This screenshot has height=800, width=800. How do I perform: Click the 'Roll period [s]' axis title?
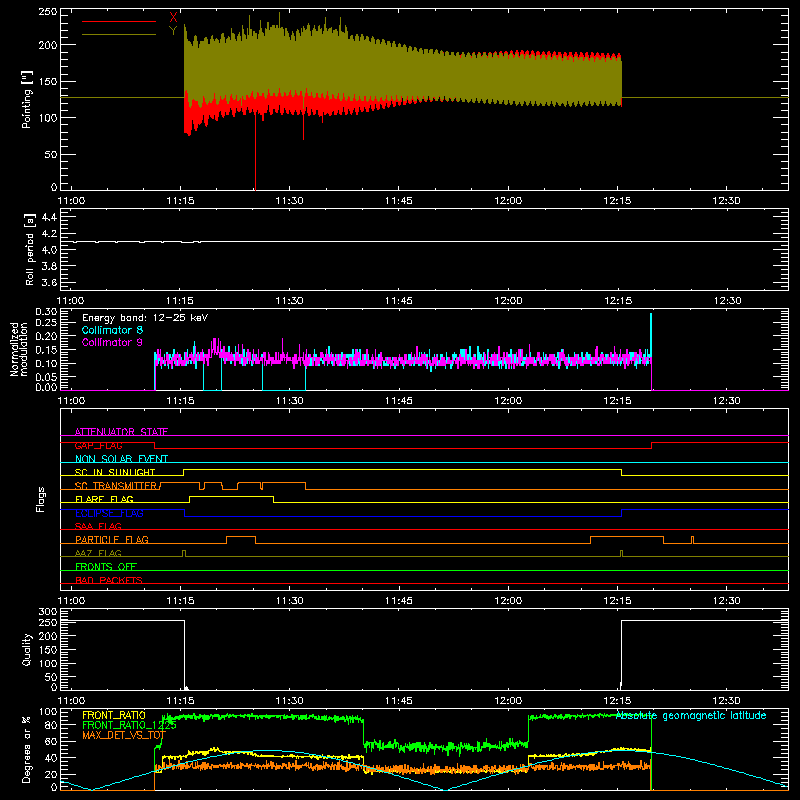[29, 249]
